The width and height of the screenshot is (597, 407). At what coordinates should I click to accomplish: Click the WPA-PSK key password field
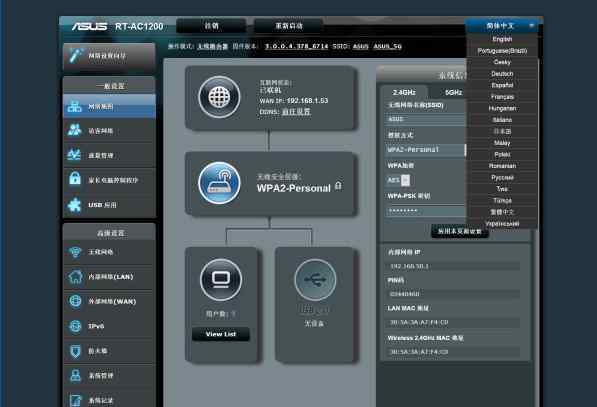426,211
